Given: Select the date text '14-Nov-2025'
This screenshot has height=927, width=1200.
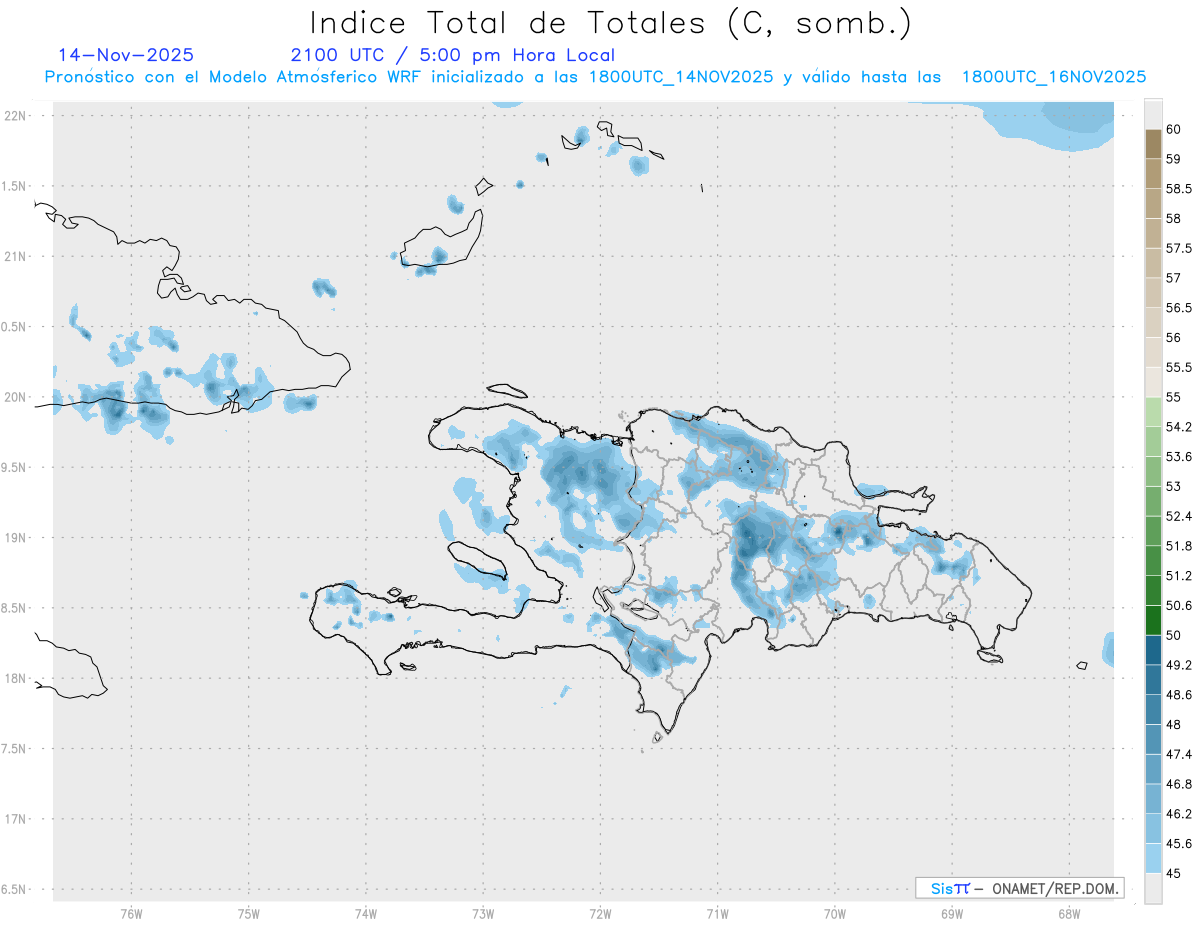Looking at the screenshot, I should 126,55.
